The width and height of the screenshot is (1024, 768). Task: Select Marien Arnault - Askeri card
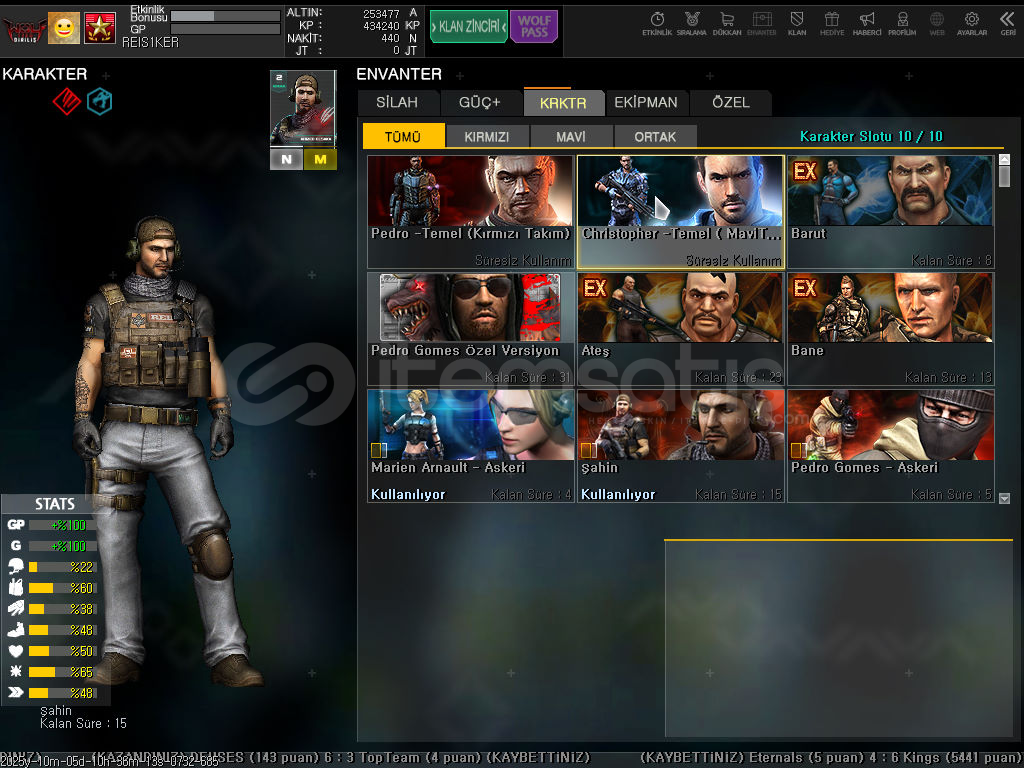coord(470,446)
